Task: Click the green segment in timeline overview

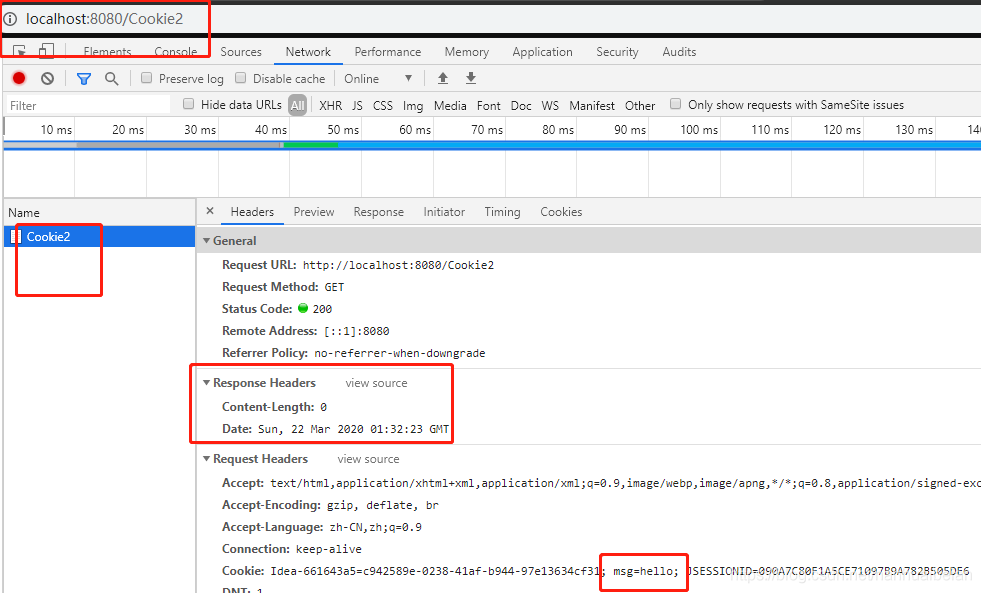Action: pyautogui.click(x=310, y=145)
